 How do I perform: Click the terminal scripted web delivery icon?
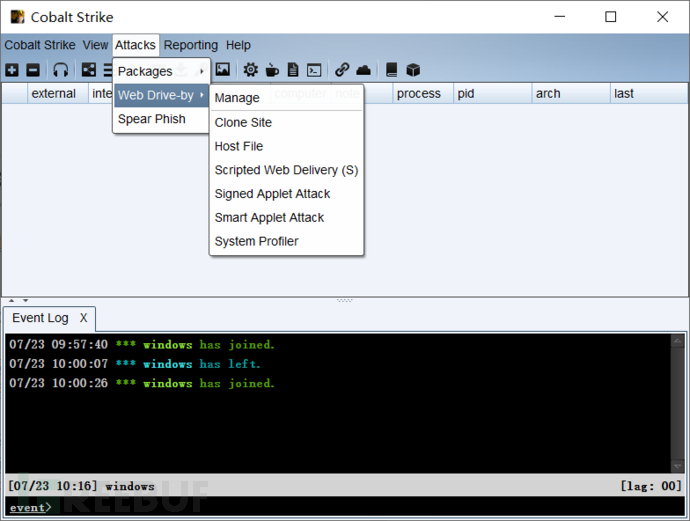coord(314,70)
